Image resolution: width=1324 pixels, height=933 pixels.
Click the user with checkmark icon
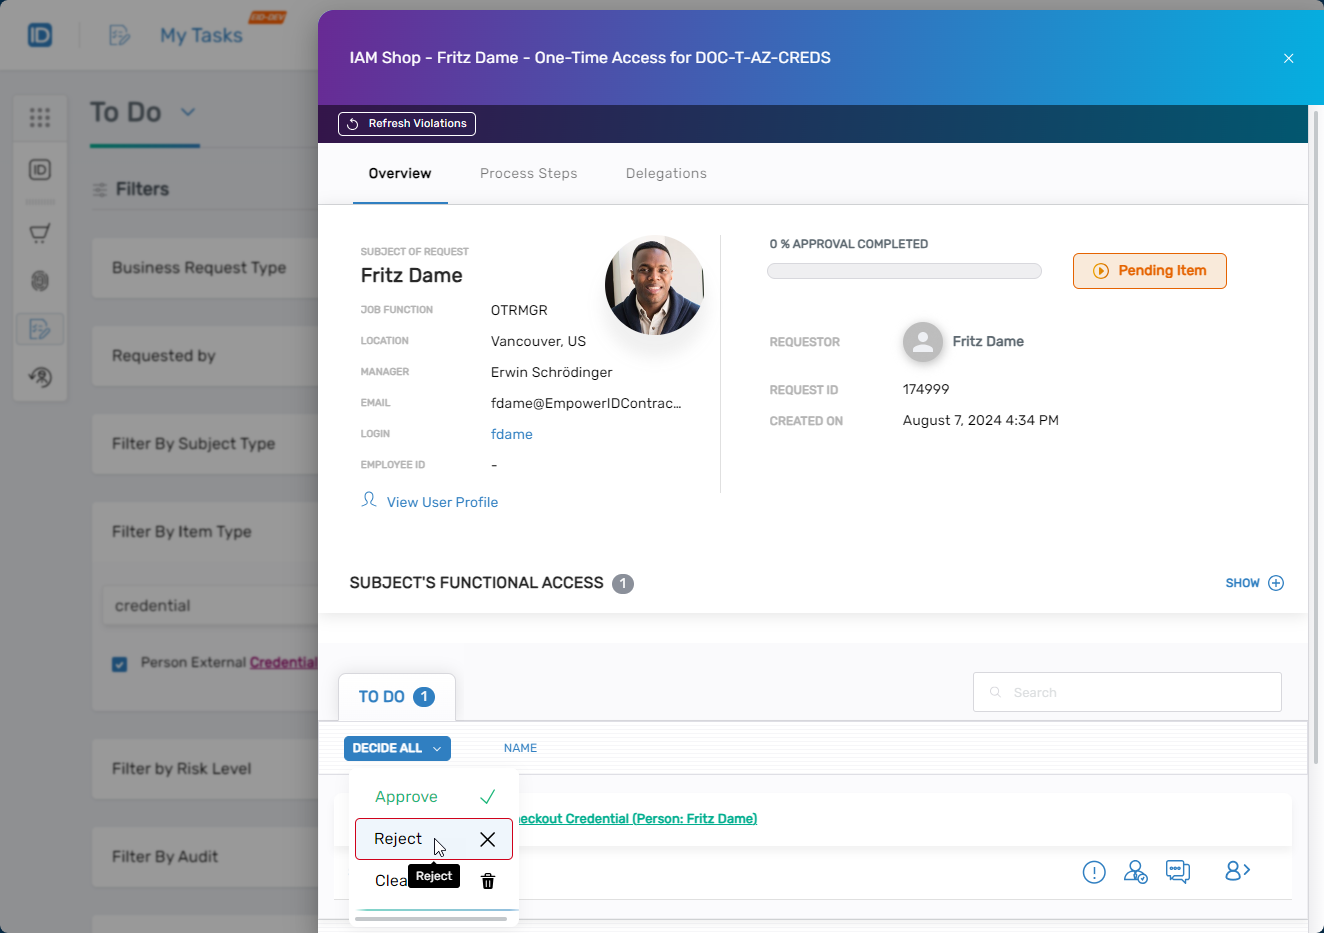pos(1135,872)
